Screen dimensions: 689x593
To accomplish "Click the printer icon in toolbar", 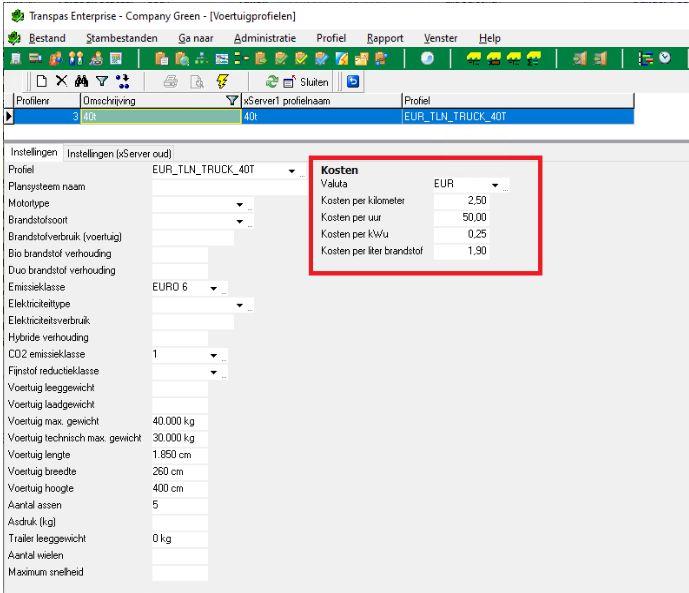I will [171, 82].
